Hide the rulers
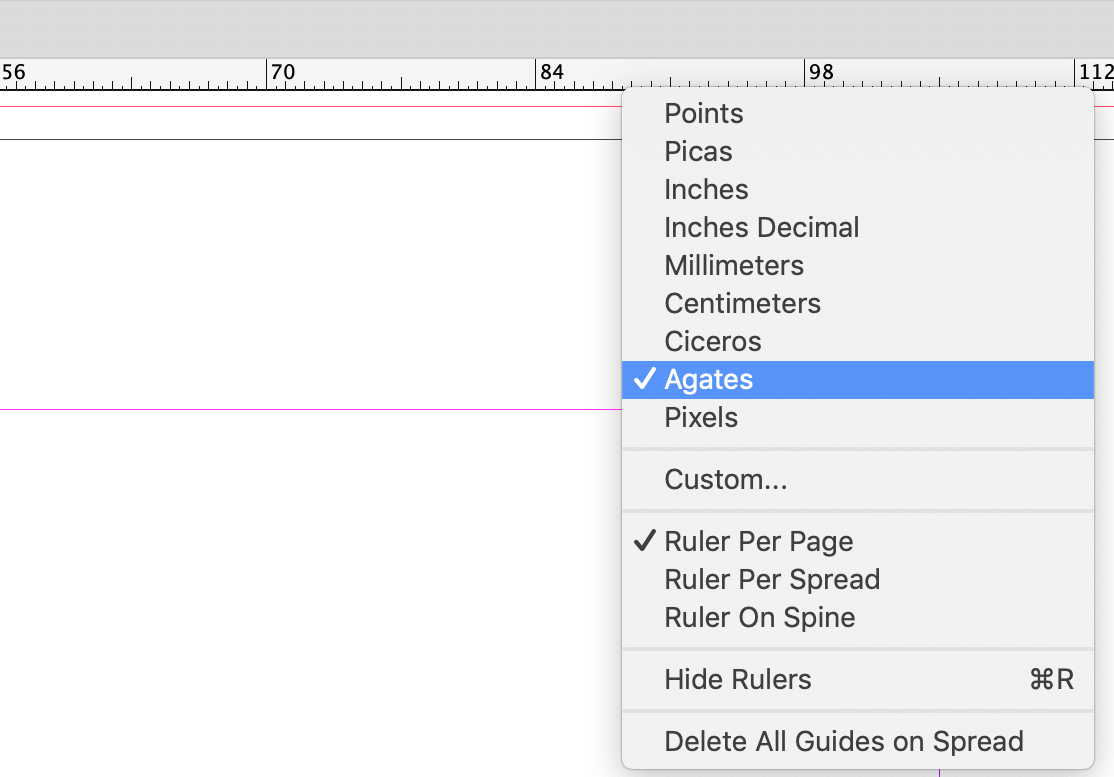This screenshot has width=1114, height=777. pos(737,679)
